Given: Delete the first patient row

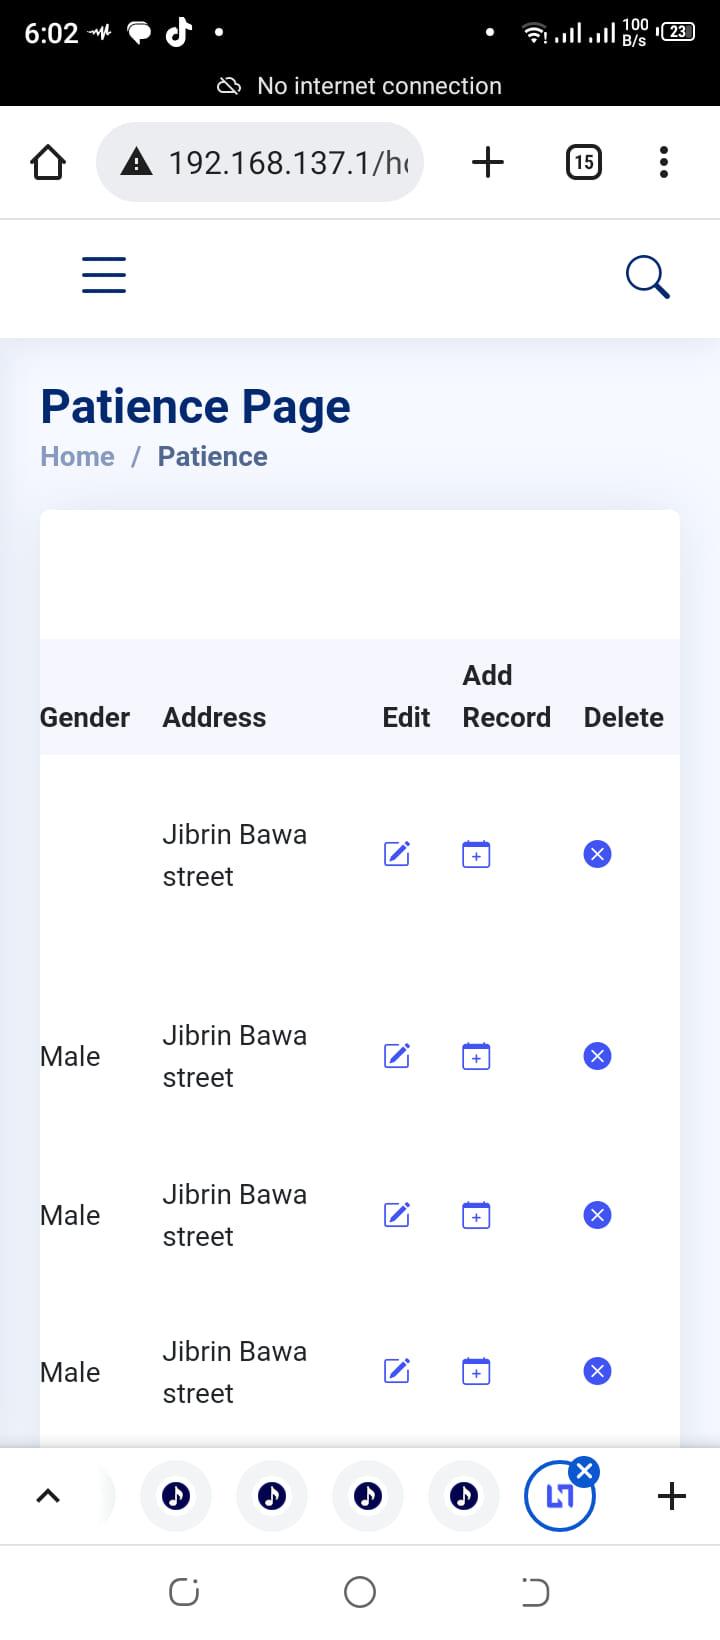Looking at the screenshot, I should 597,854.
